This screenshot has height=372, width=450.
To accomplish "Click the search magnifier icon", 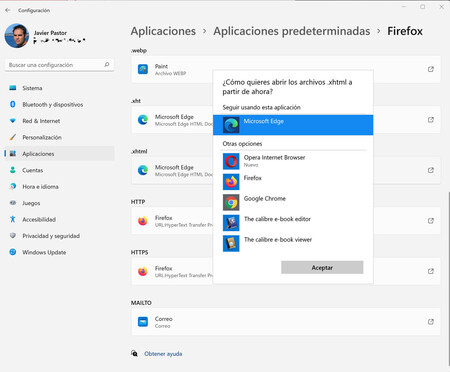I will click(107, 65).
